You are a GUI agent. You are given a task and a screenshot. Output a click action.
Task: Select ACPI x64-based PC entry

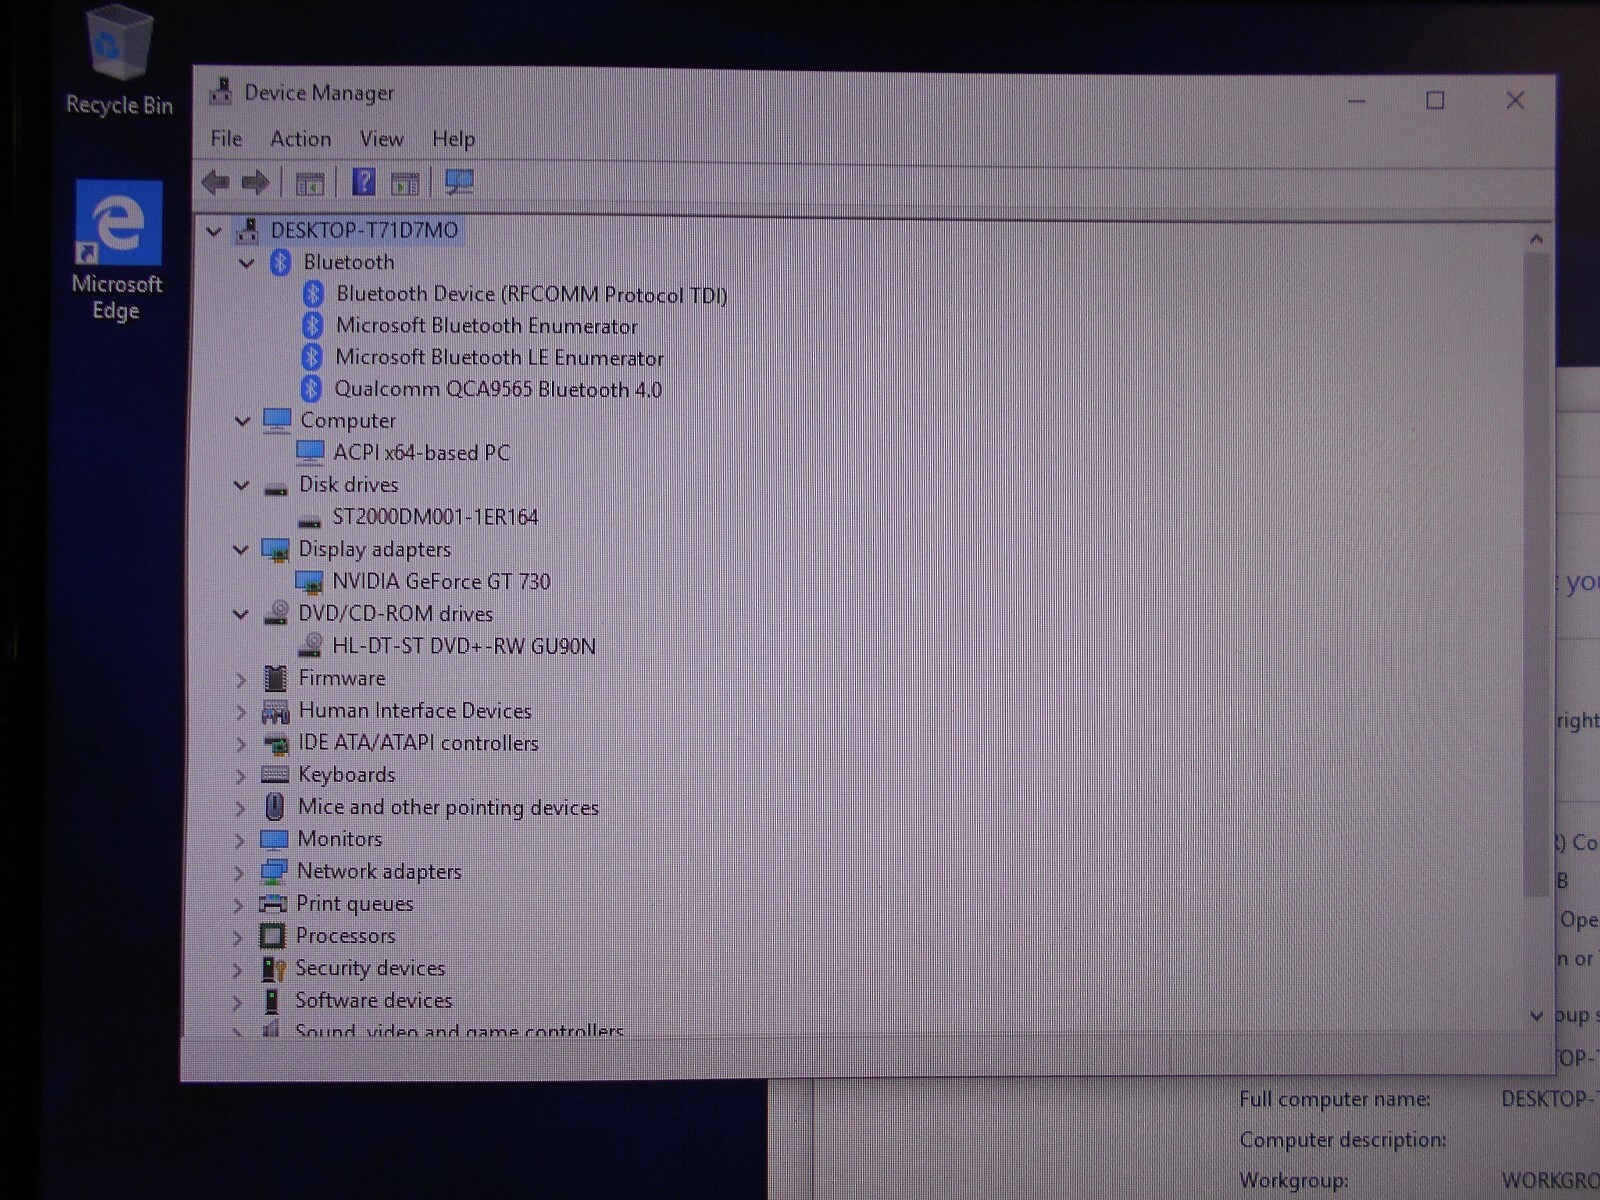[421, 453]
